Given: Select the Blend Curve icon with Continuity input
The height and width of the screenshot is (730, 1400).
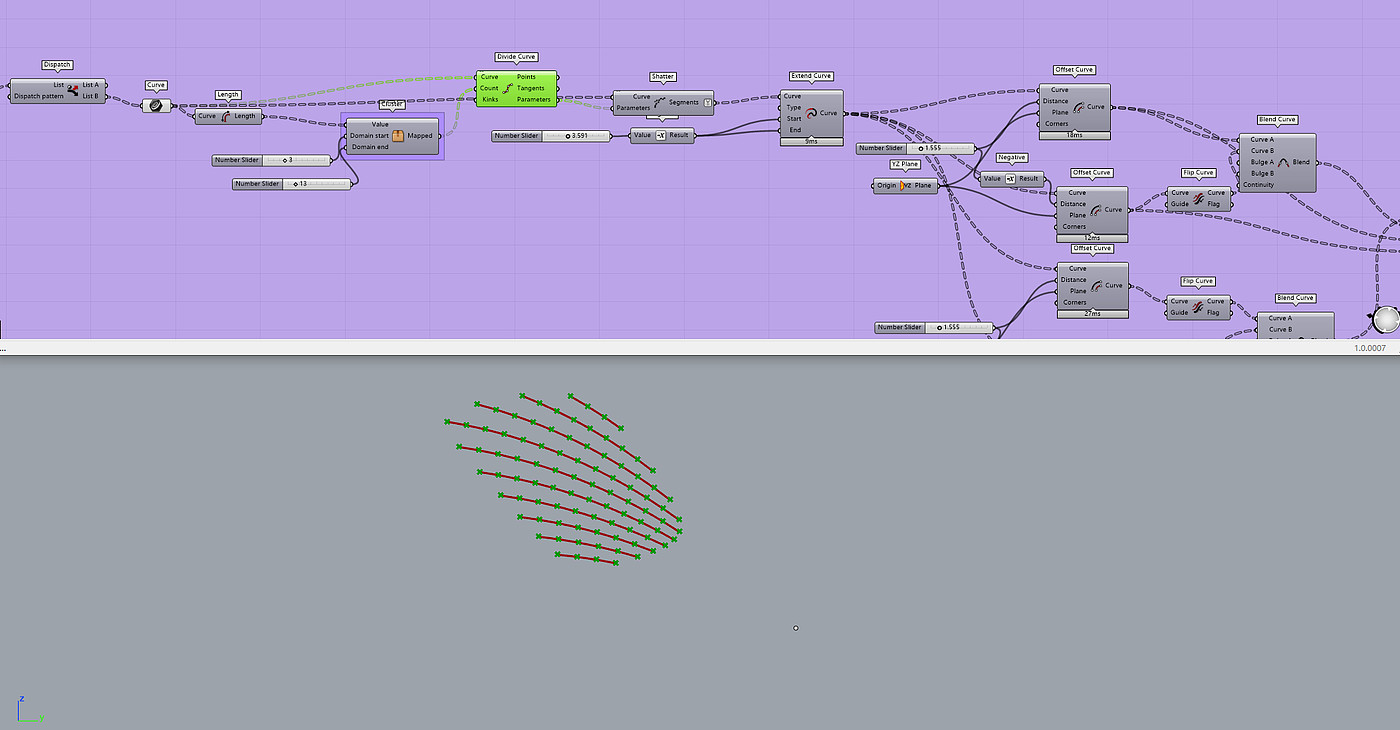Looking at the screenshot, I should click(x=1284, y=162).
